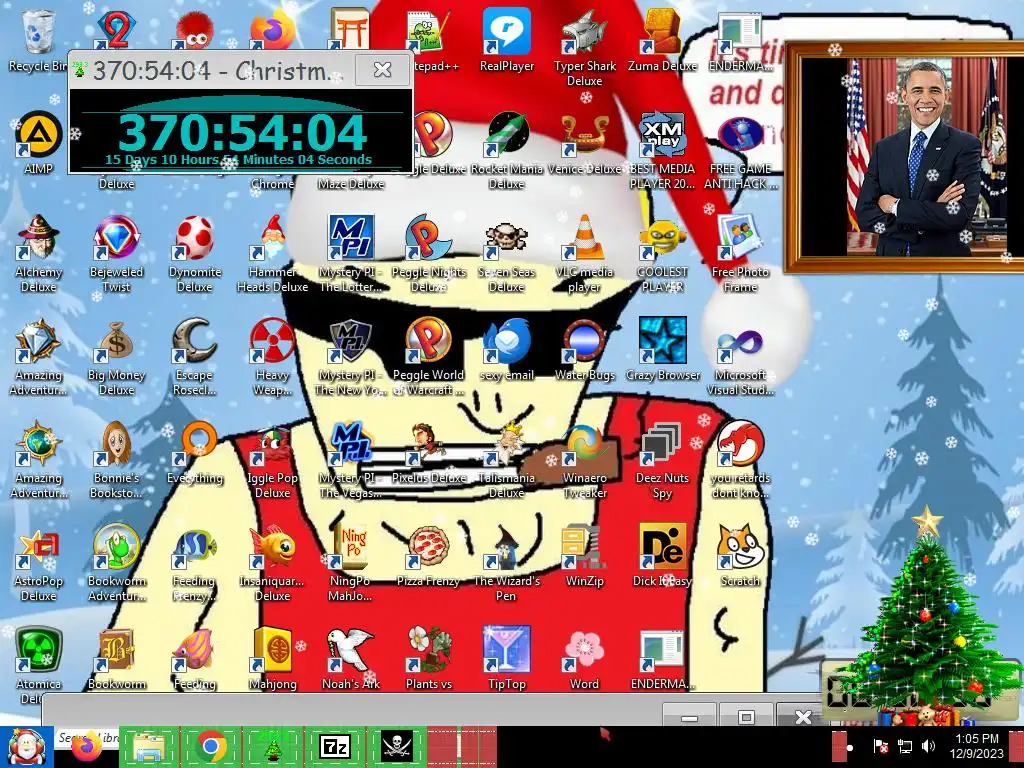The width and height of the screenshot is (1024, 768).
Task: Select the 7z taskbar button
Action: pos(334,746)
